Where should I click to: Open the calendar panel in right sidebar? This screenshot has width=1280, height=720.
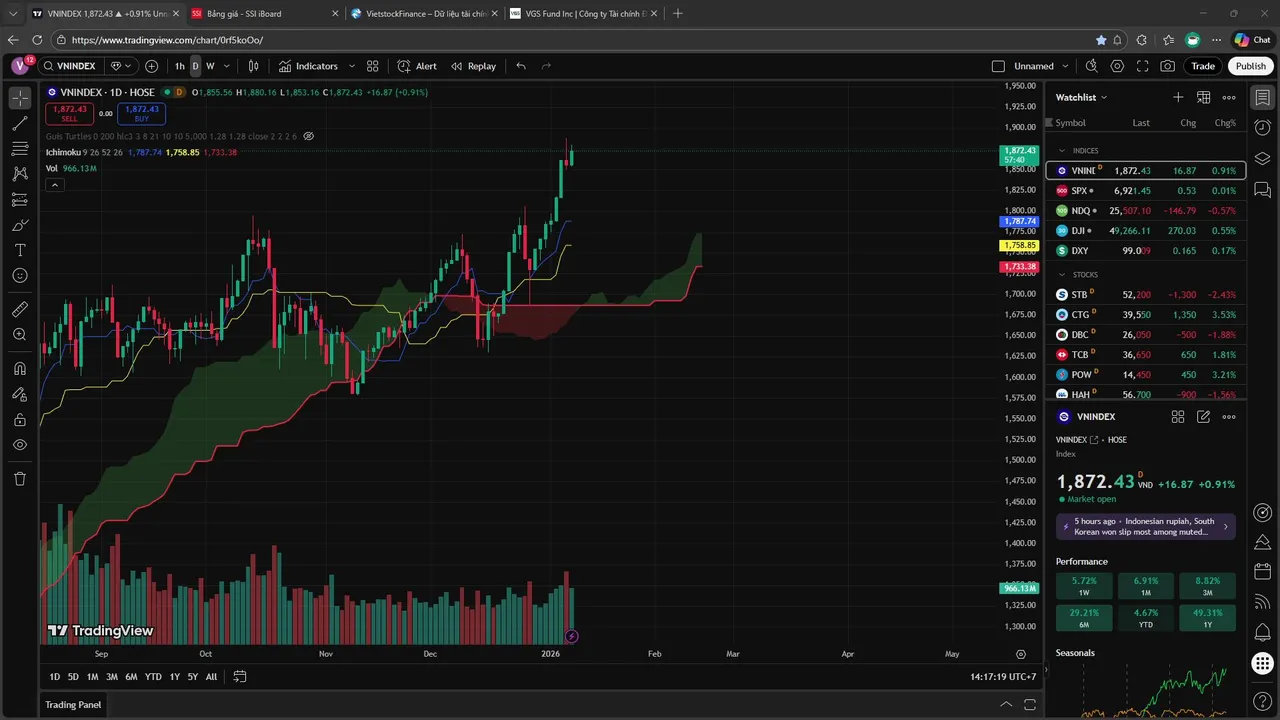tap(1263, 571)
